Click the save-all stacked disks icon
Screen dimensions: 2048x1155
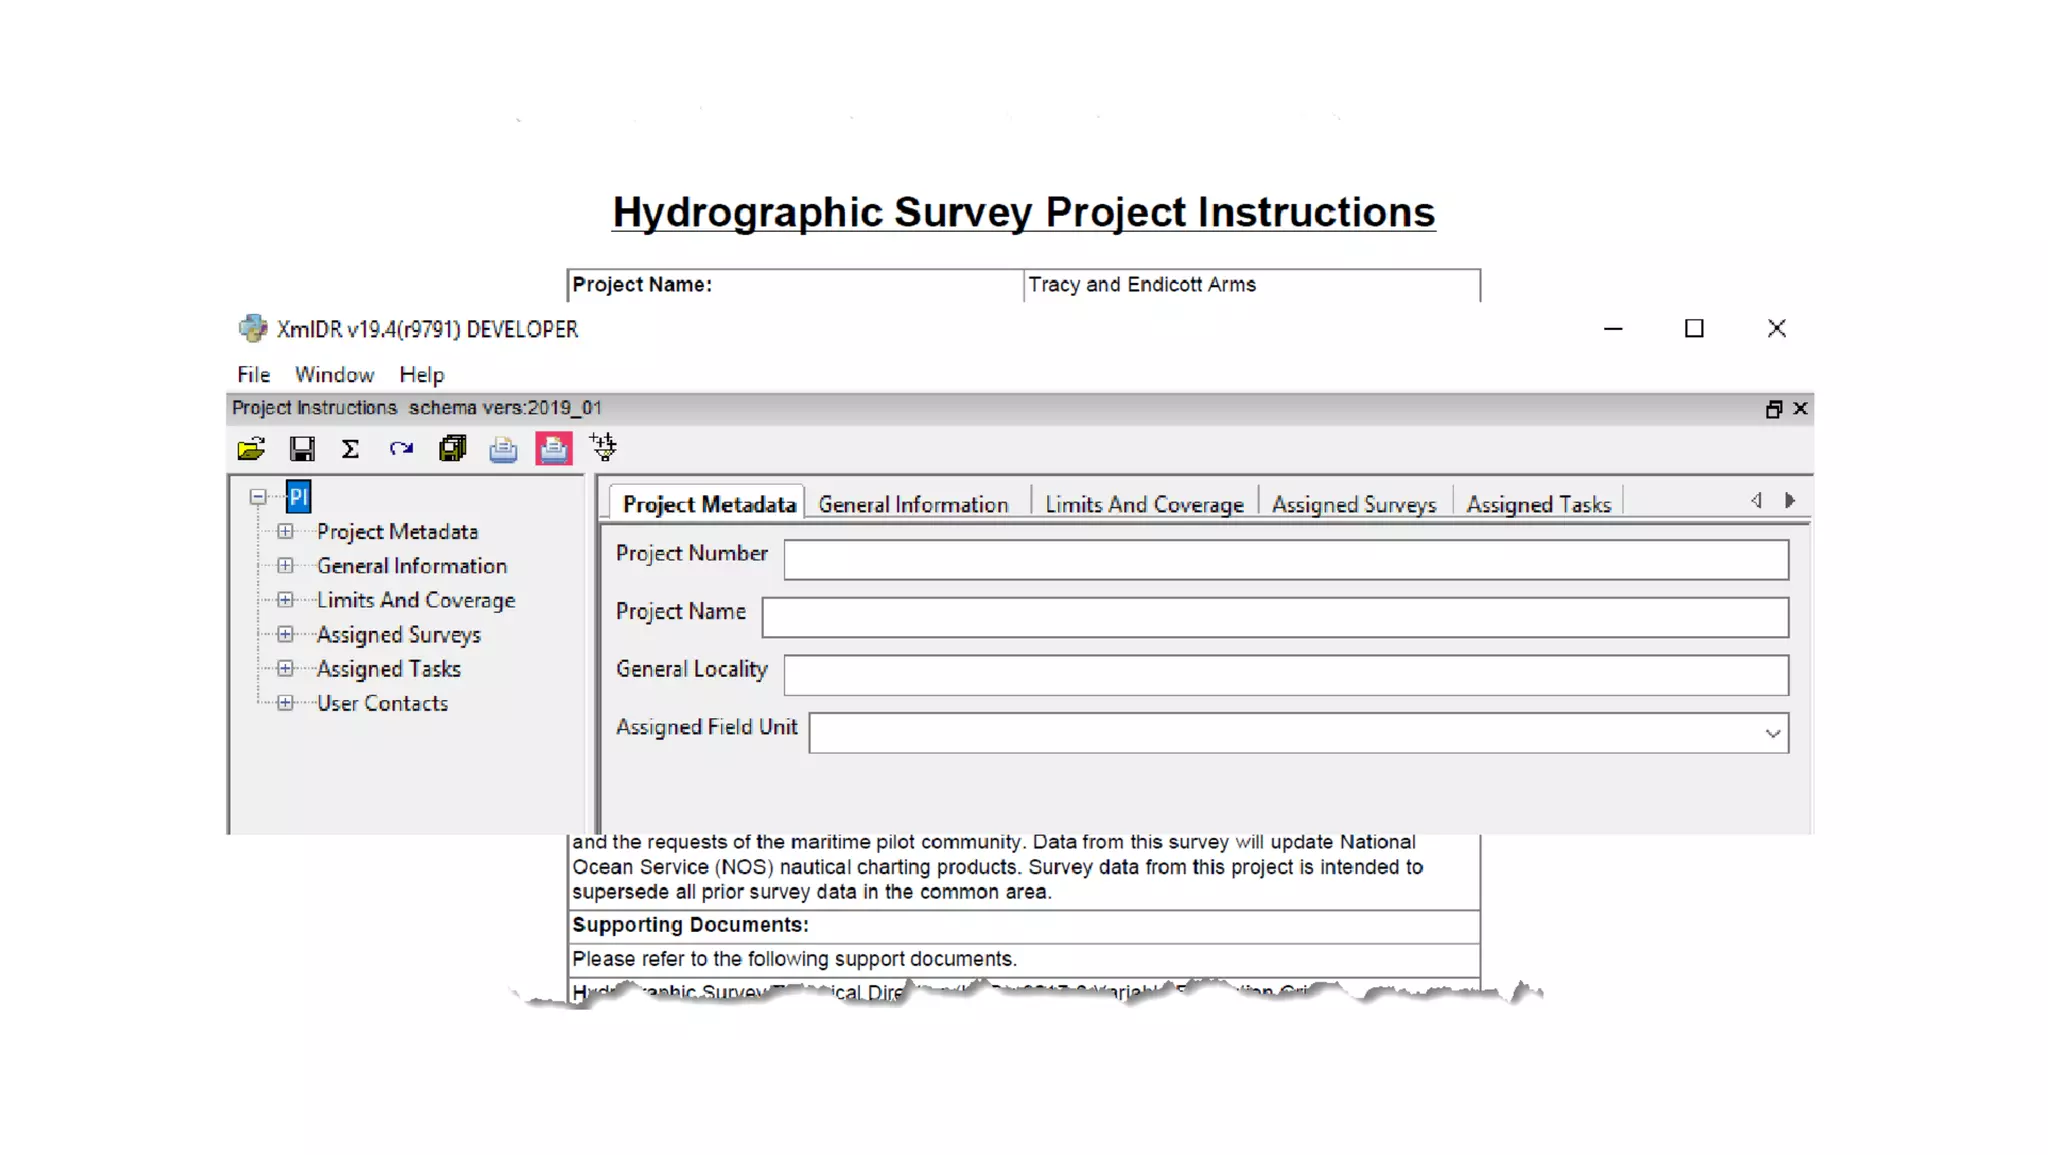tap(453, 449)
